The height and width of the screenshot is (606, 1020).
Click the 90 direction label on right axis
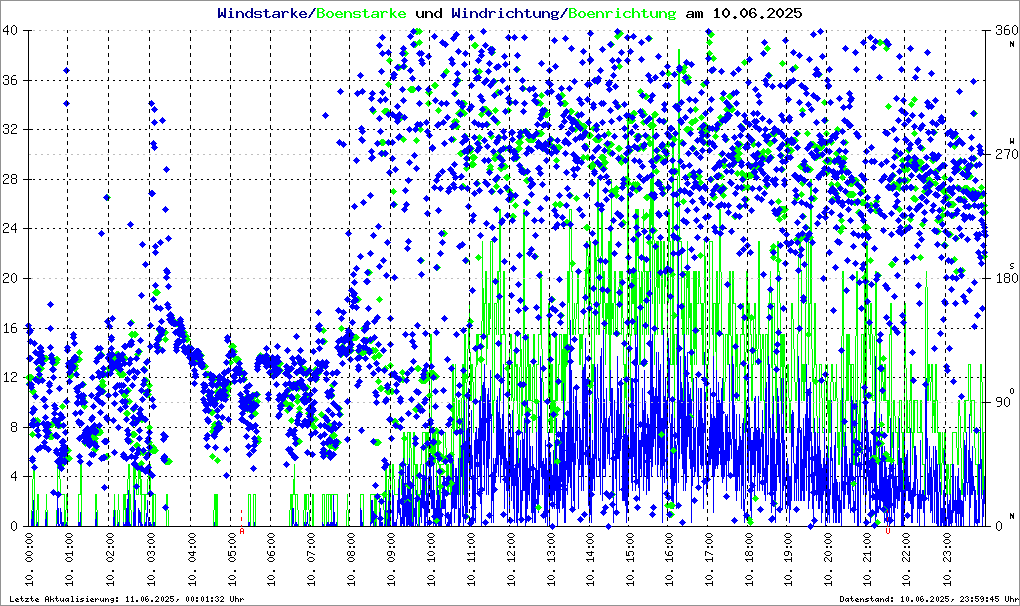pyautogui.click(x=1001, y=402)
